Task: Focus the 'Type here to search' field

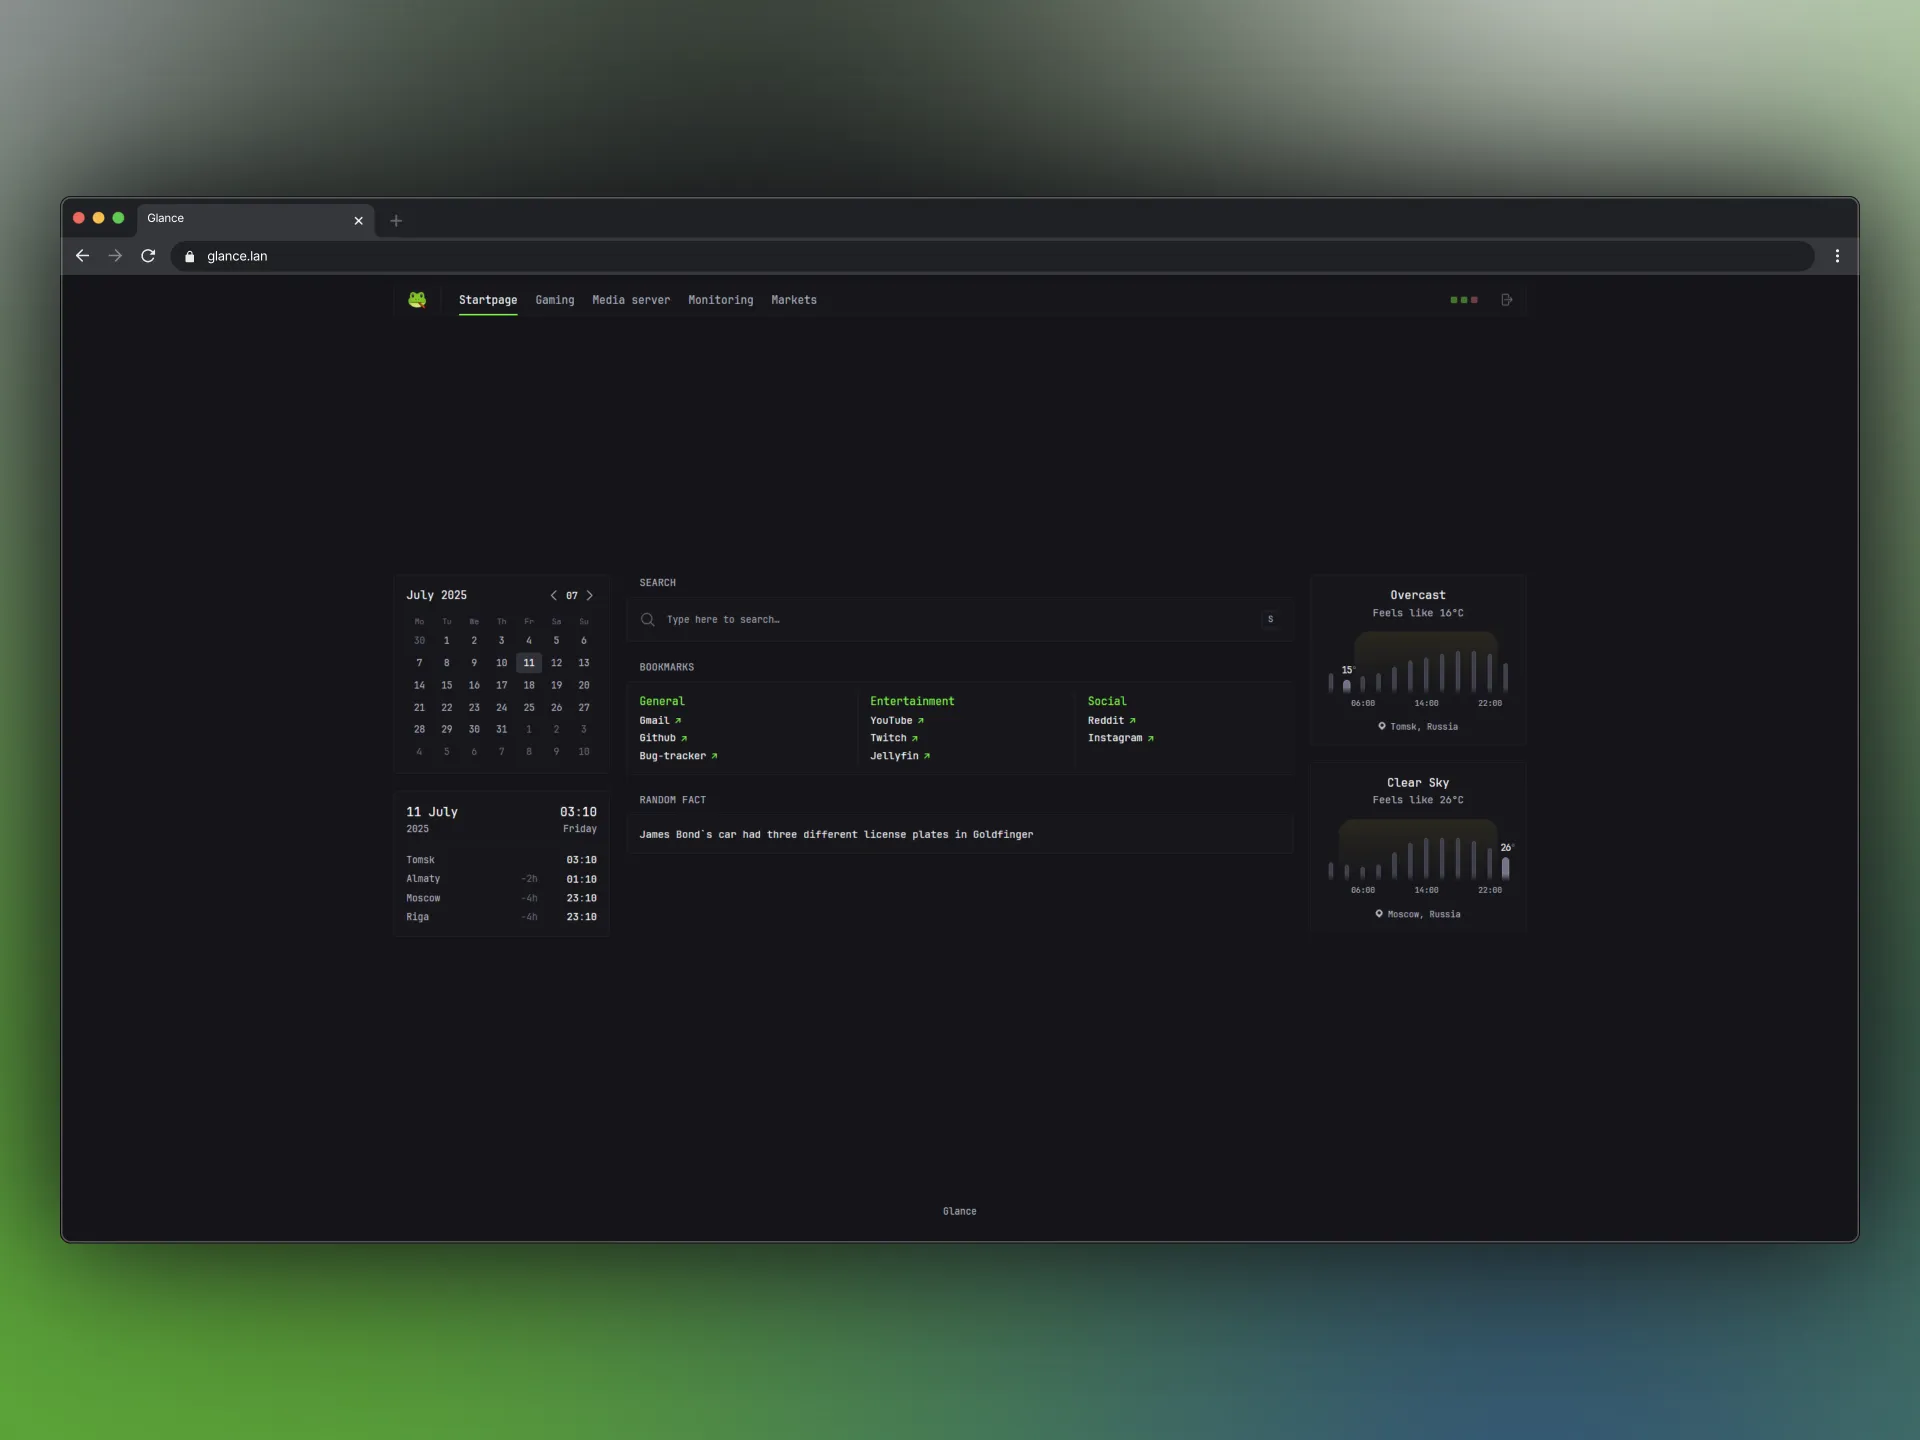Action: pyautogui.click(x=960, y=620)
